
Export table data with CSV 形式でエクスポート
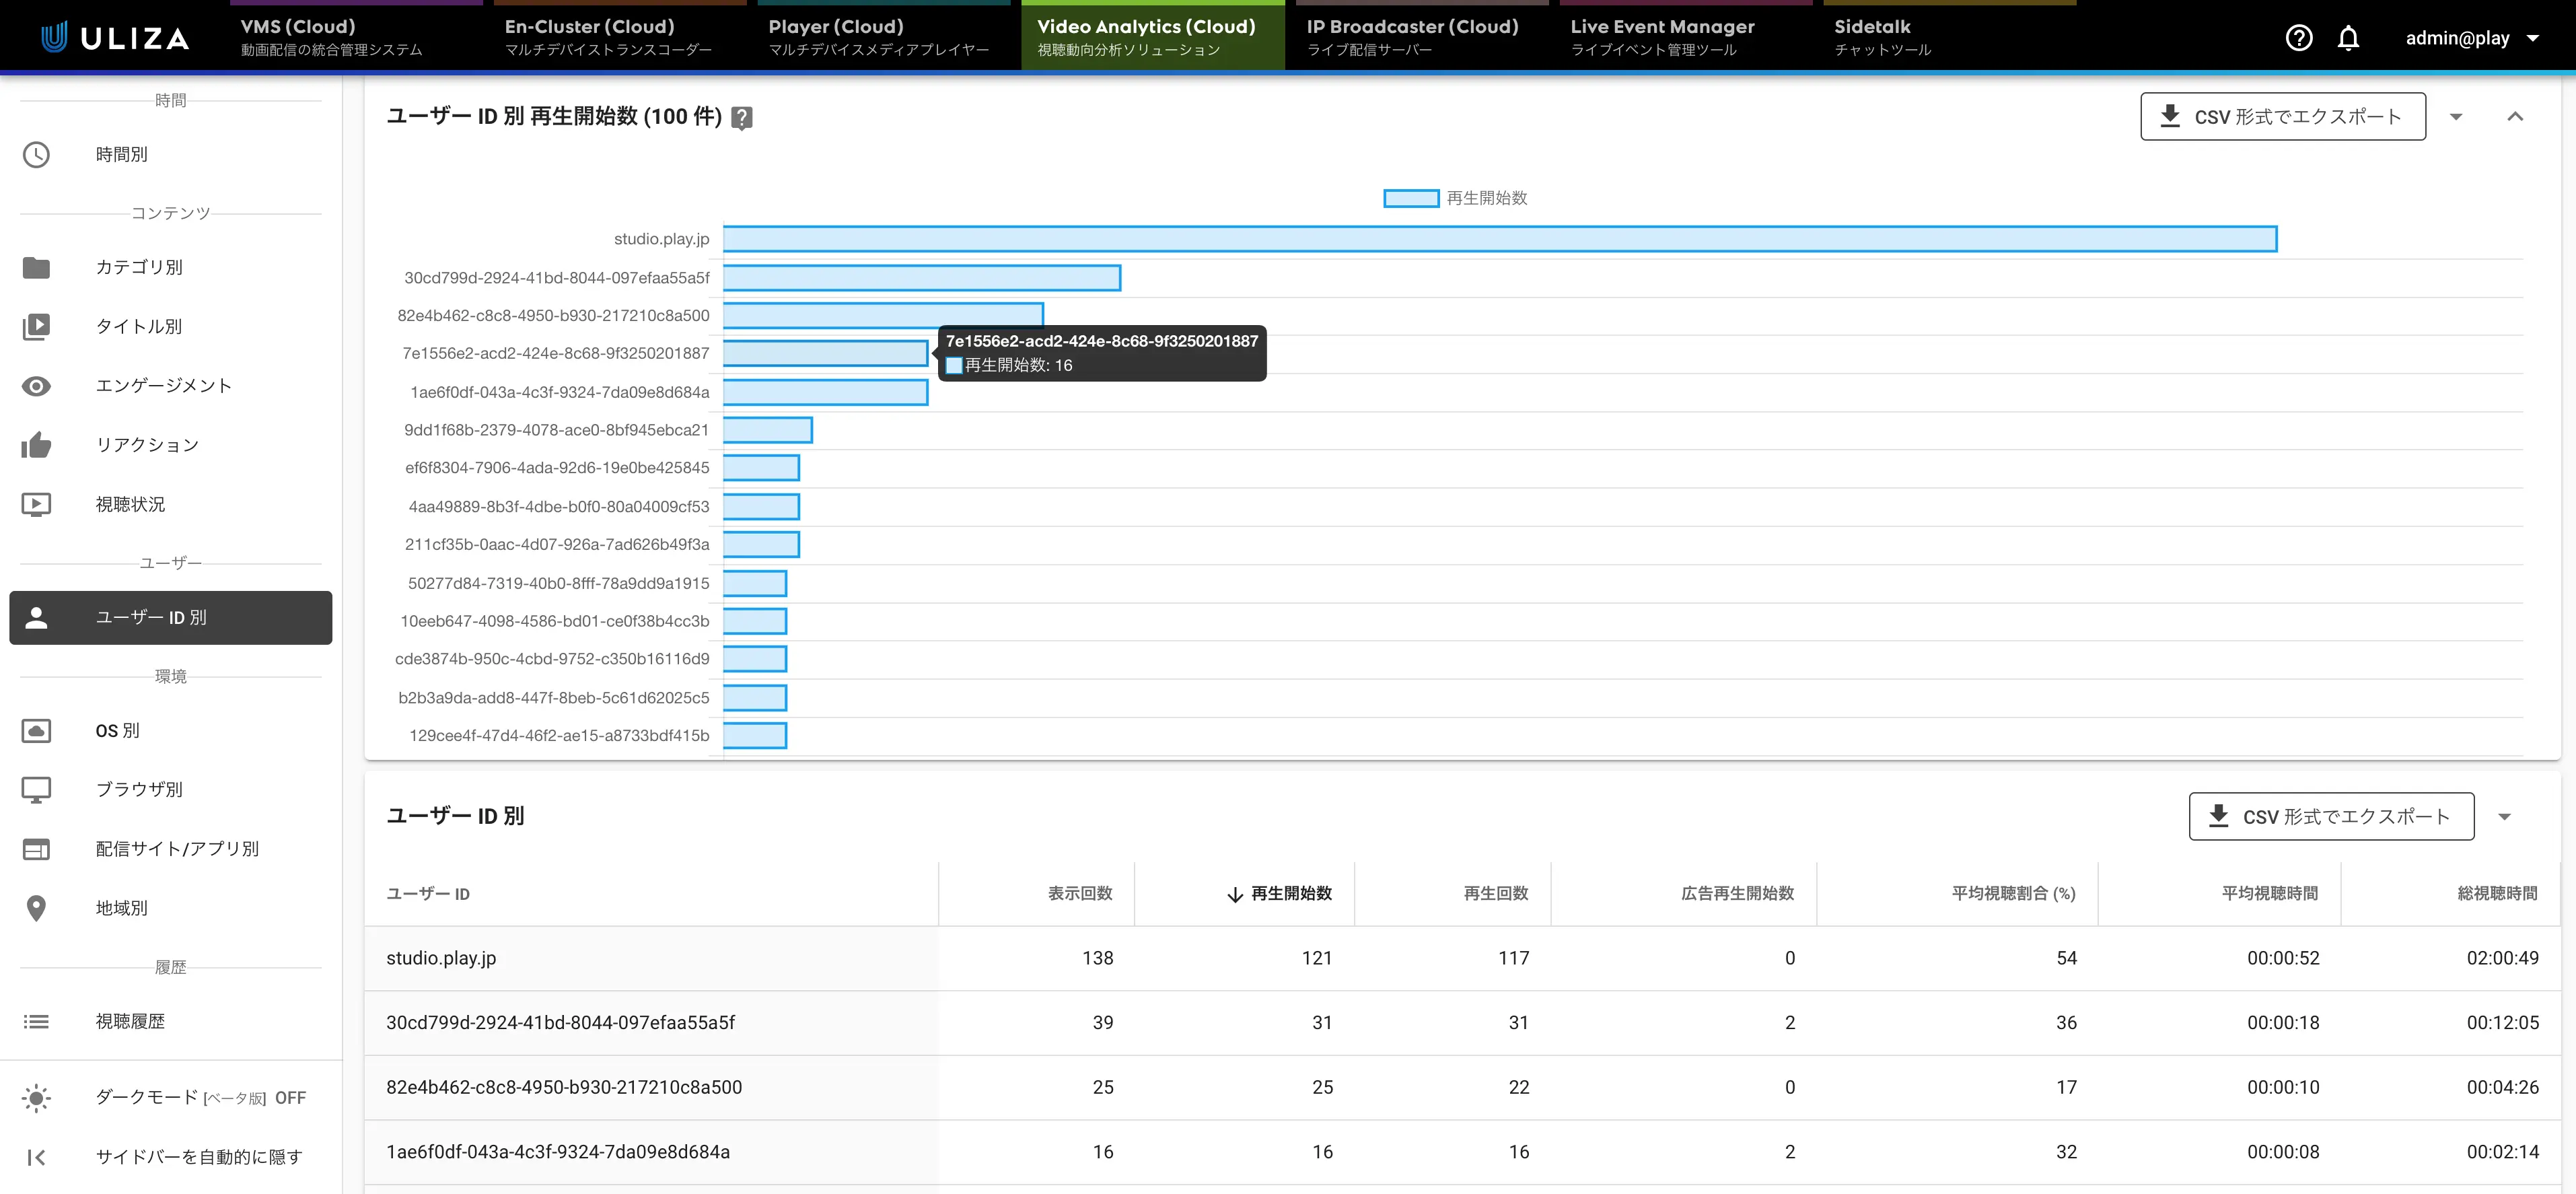pos(2331,817)
